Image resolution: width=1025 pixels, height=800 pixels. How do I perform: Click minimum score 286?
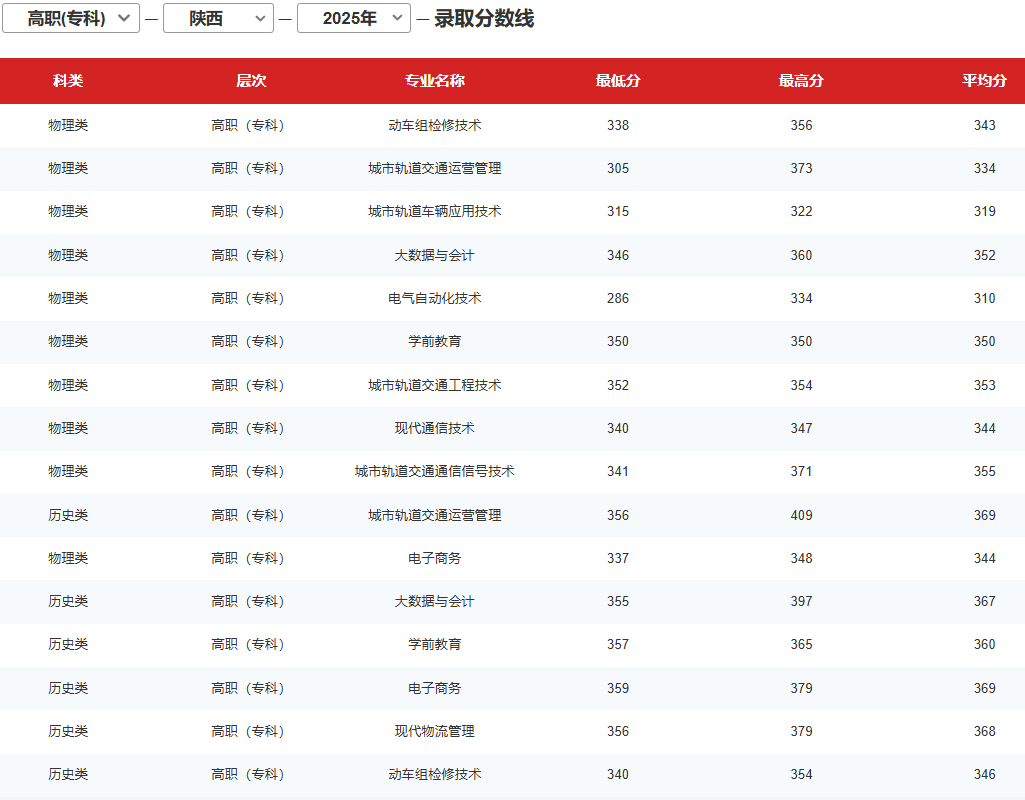tap(618, 299)
